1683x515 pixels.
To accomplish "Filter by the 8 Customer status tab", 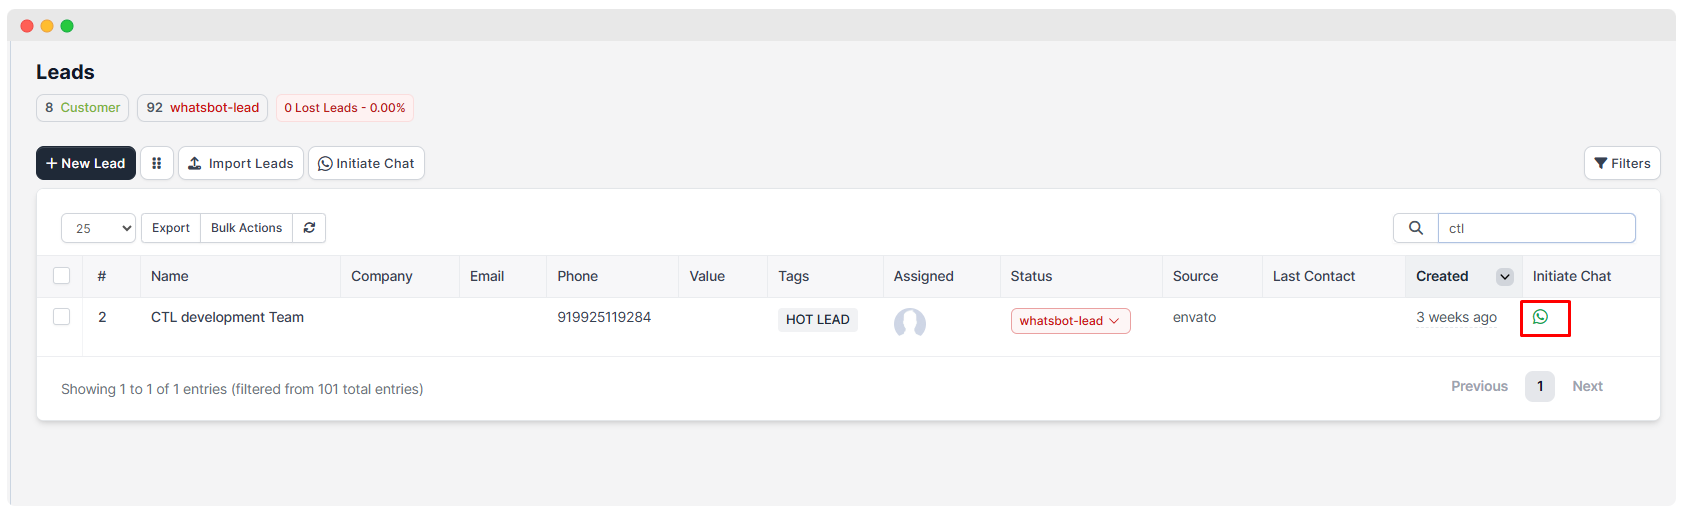I will pyautogui.click(x=82, y=108).
